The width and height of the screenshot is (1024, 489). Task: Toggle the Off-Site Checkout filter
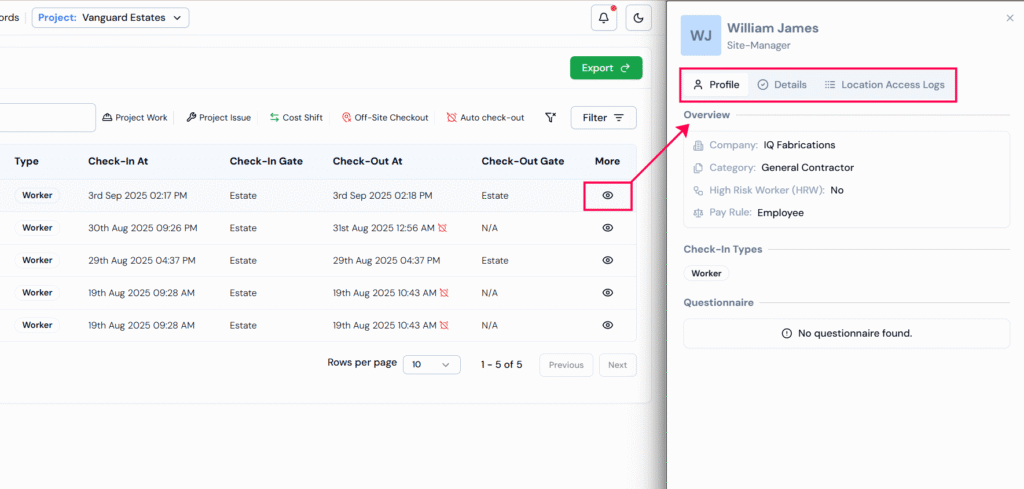click(x=385, y=118)
